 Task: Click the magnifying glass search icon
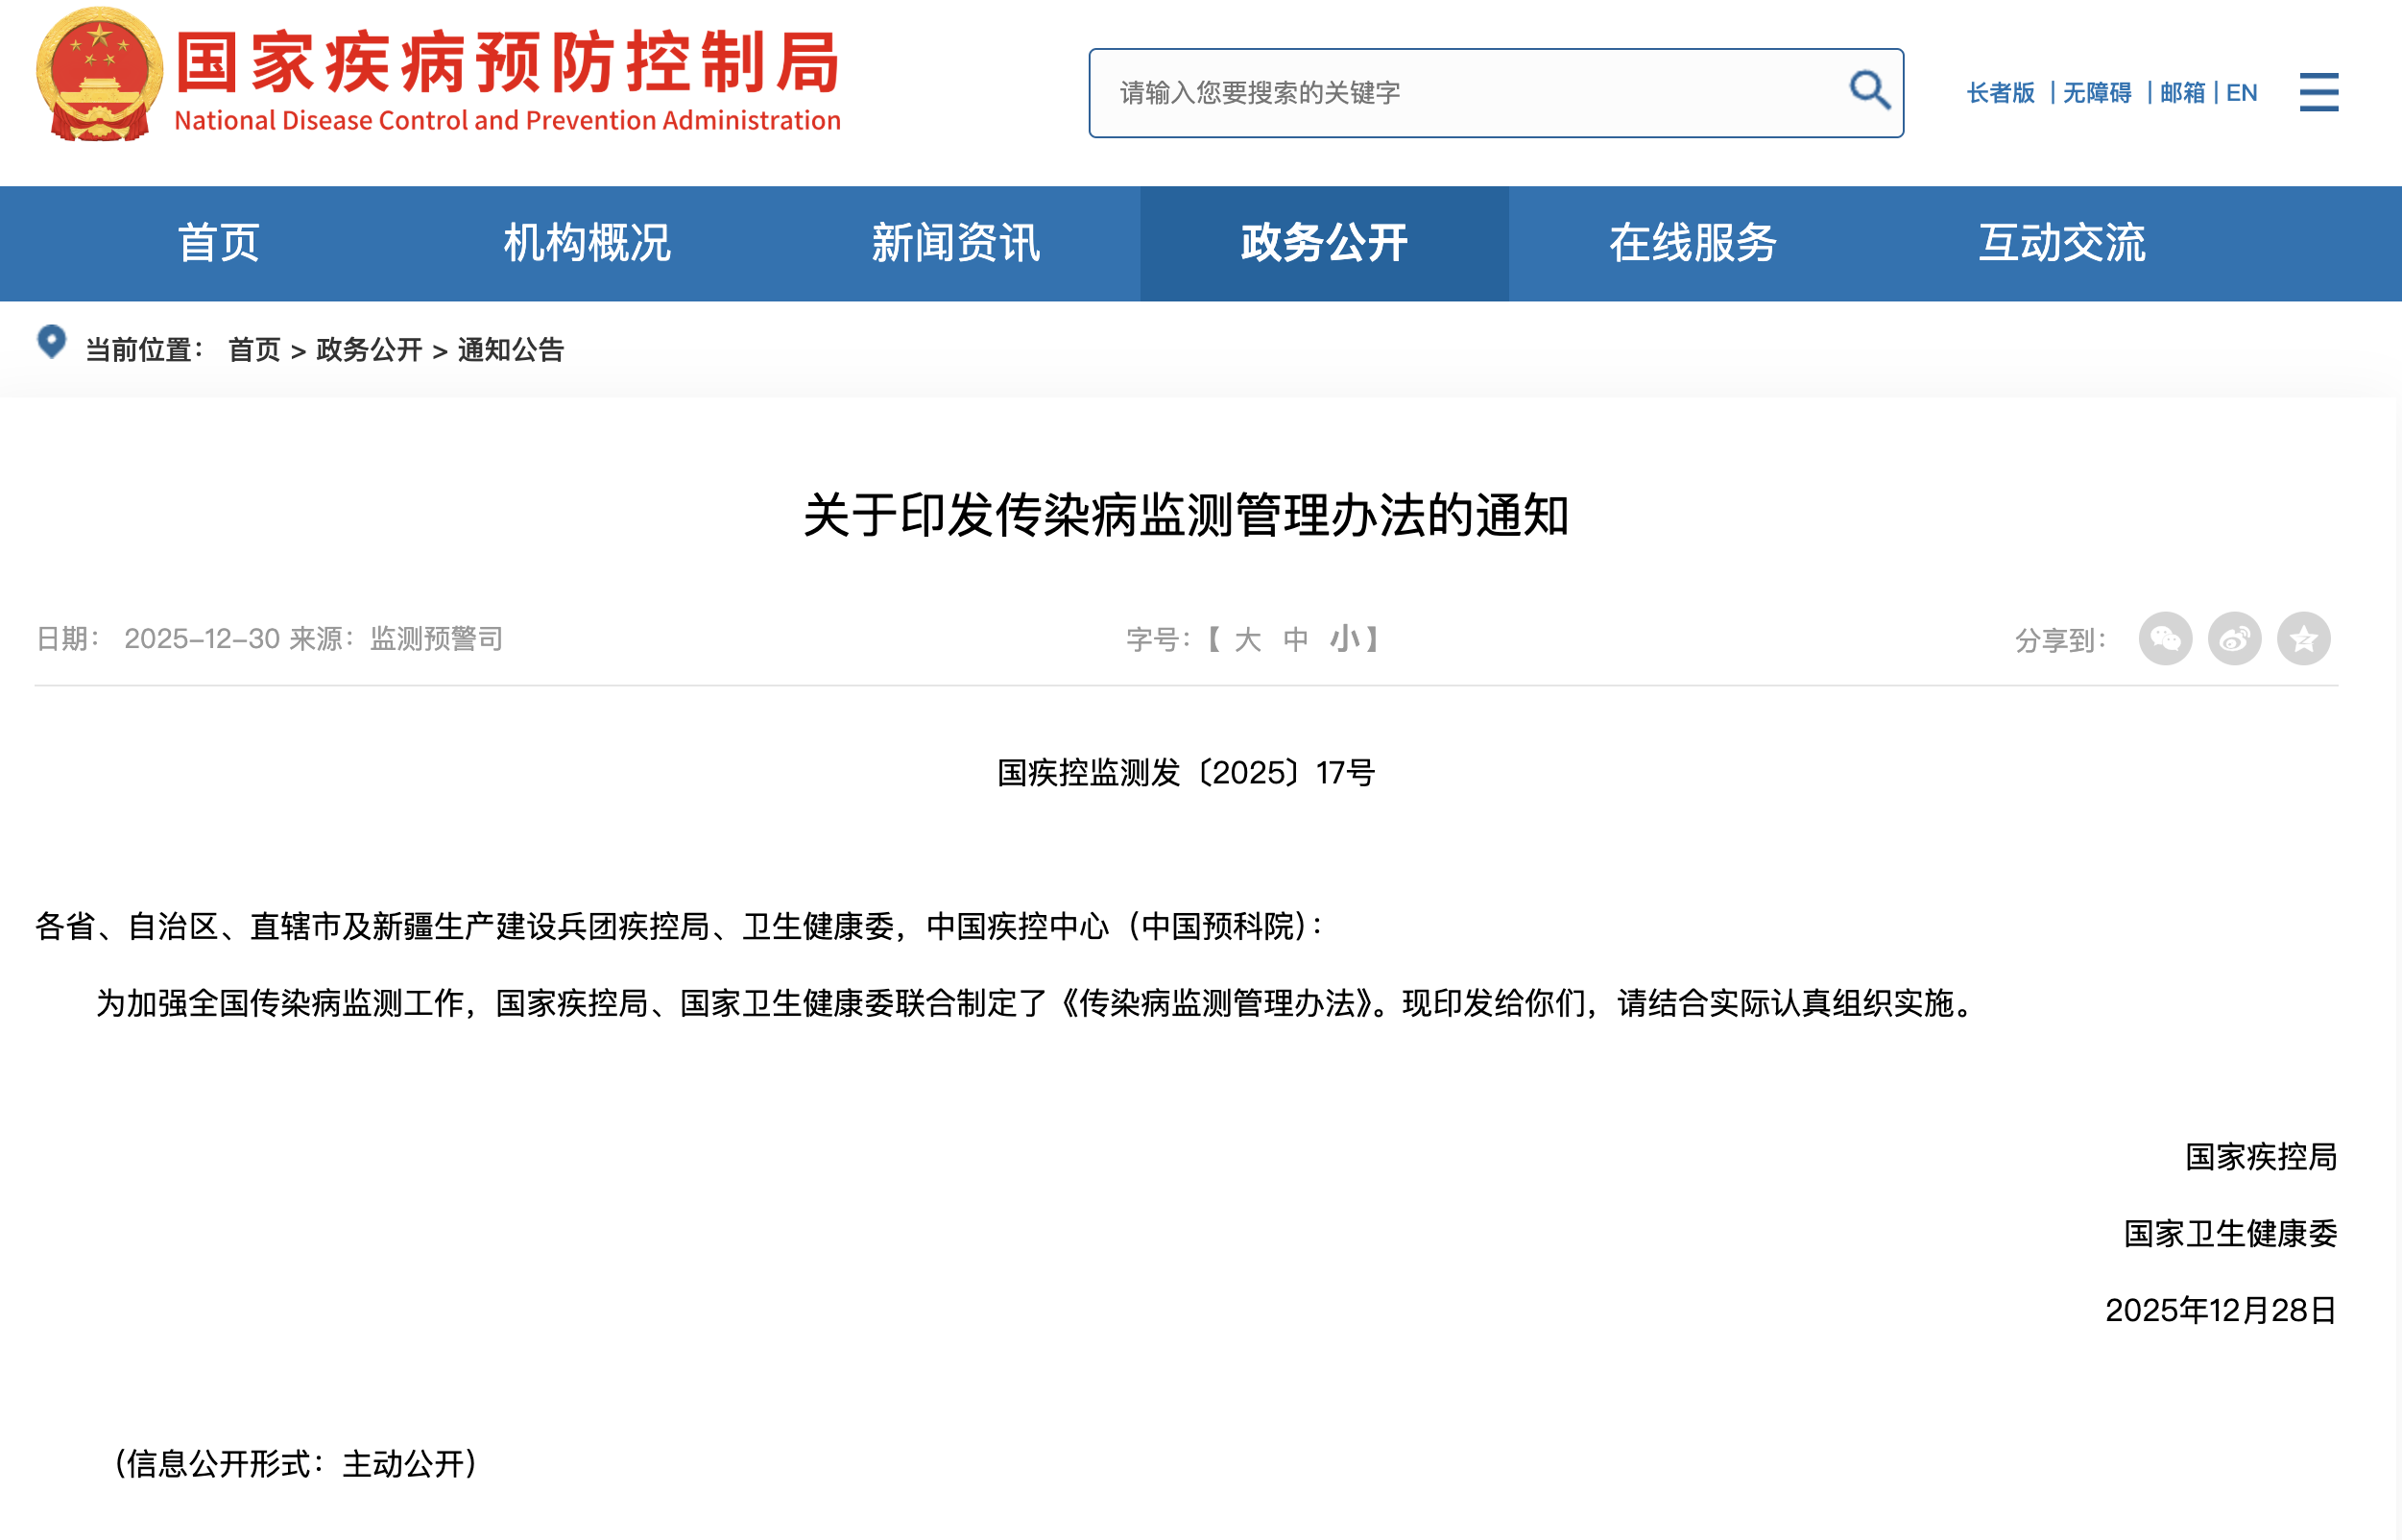coord(1868,91)
